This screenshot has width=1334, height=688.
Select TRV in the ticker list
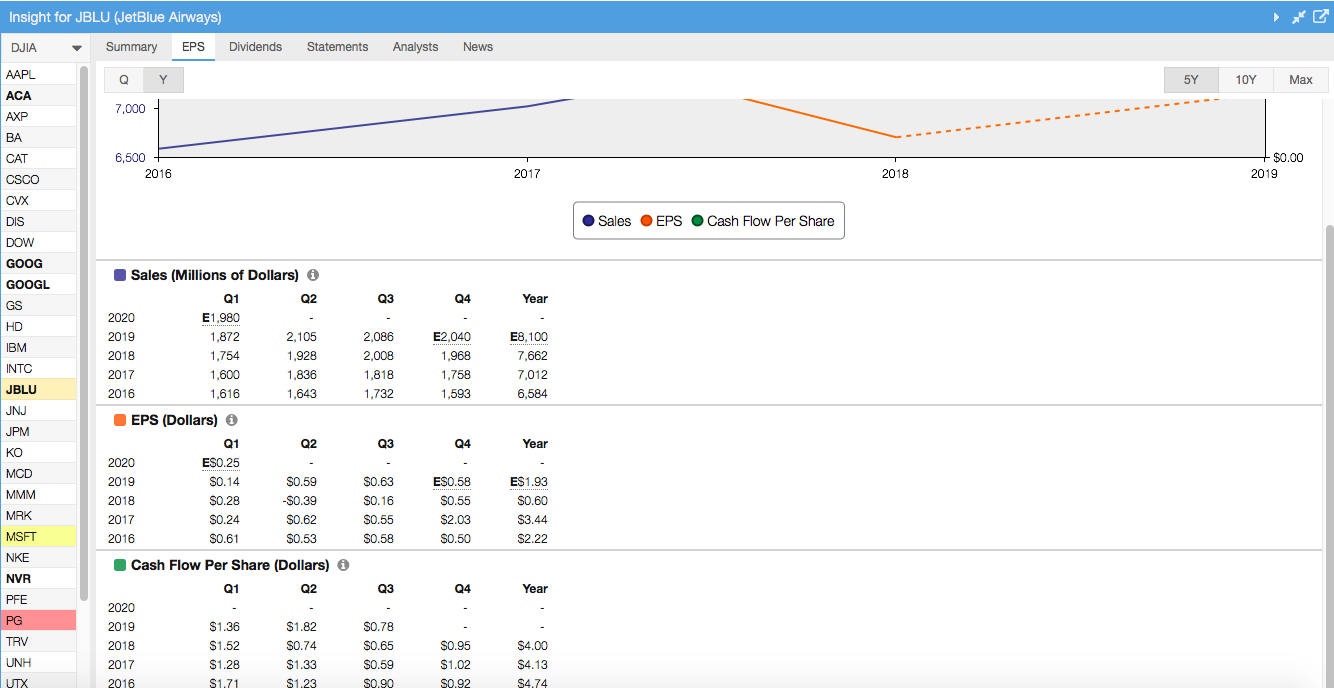(x=38, y=642)
